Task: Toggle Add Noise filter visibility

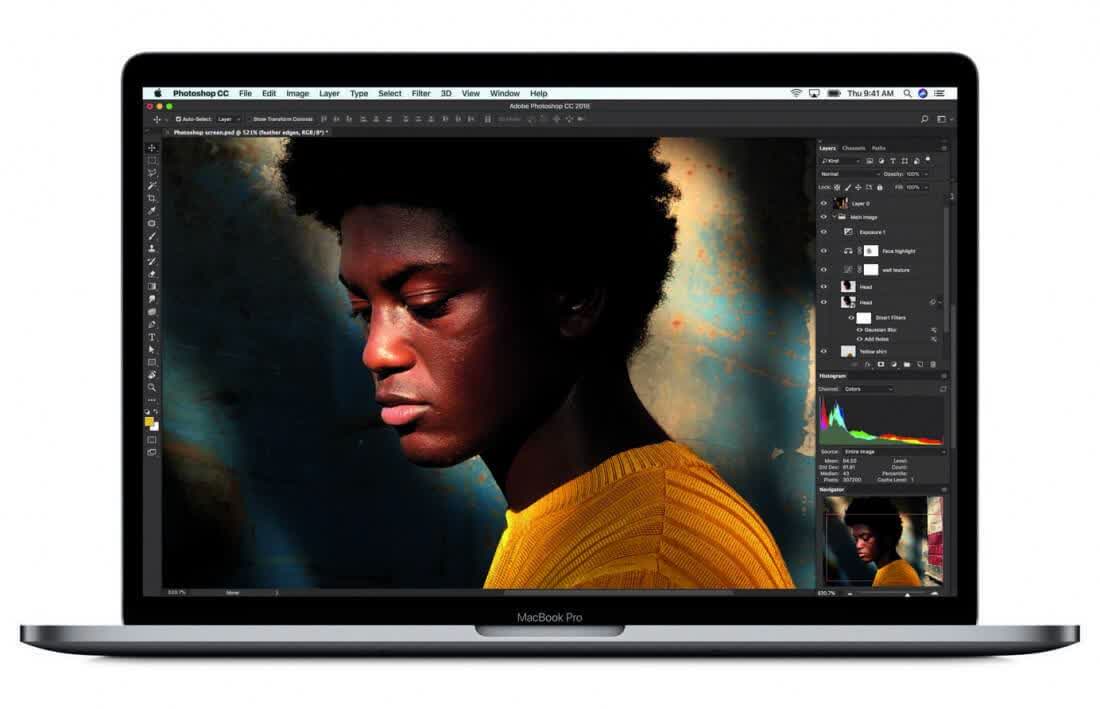Action: click(x=859, y=339)
